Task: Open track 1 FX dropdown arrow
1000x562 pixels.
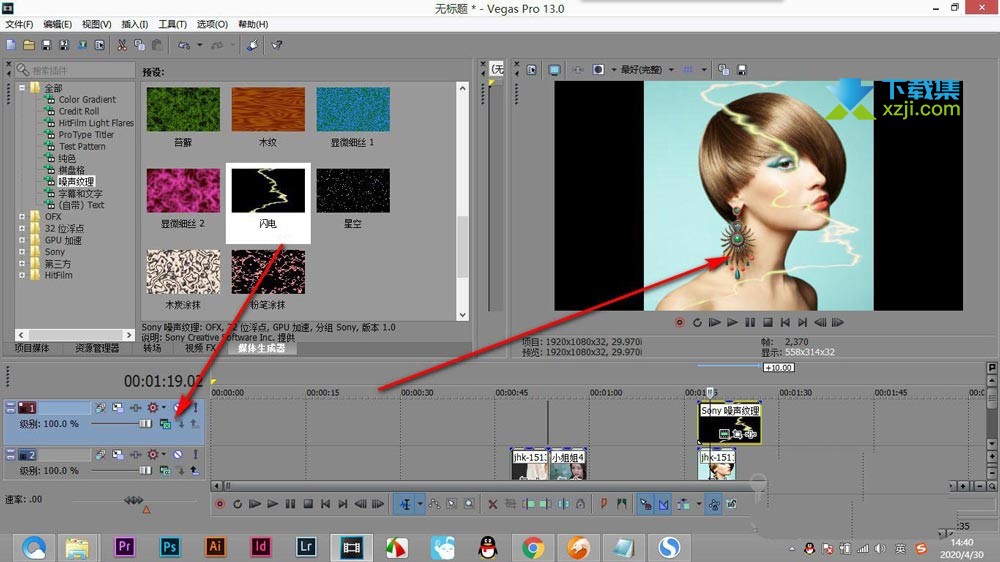Action: [164, 407]
